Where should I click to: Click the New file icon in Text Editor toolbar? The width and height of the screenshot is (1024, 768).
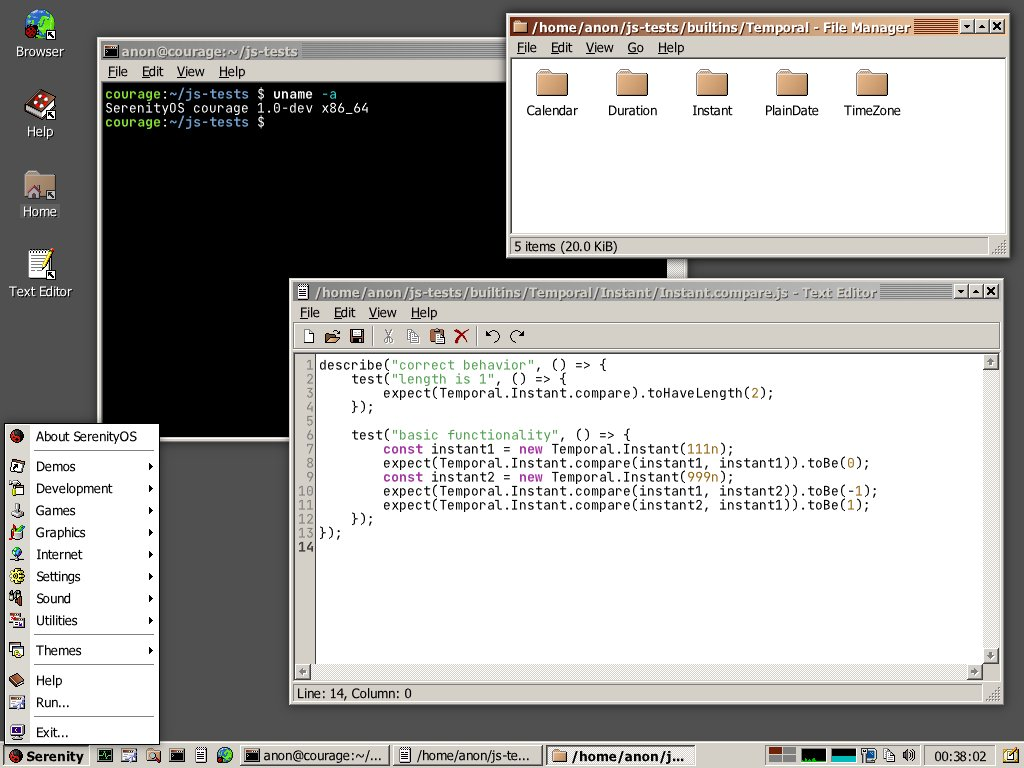[309, 337]
